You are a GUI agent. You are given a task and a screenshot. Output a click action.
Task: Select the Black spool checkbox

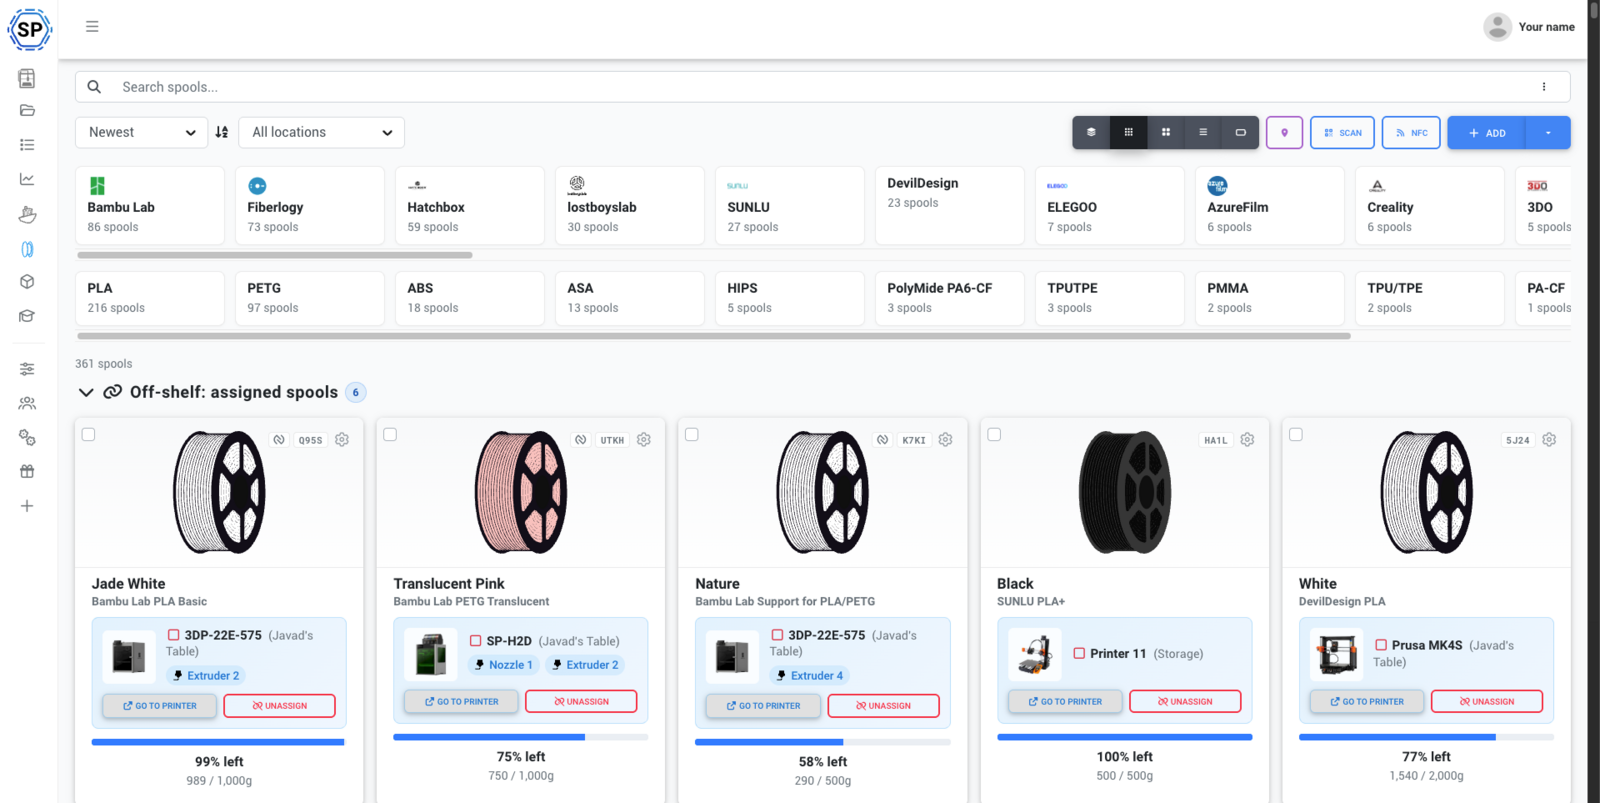point(994,435)
